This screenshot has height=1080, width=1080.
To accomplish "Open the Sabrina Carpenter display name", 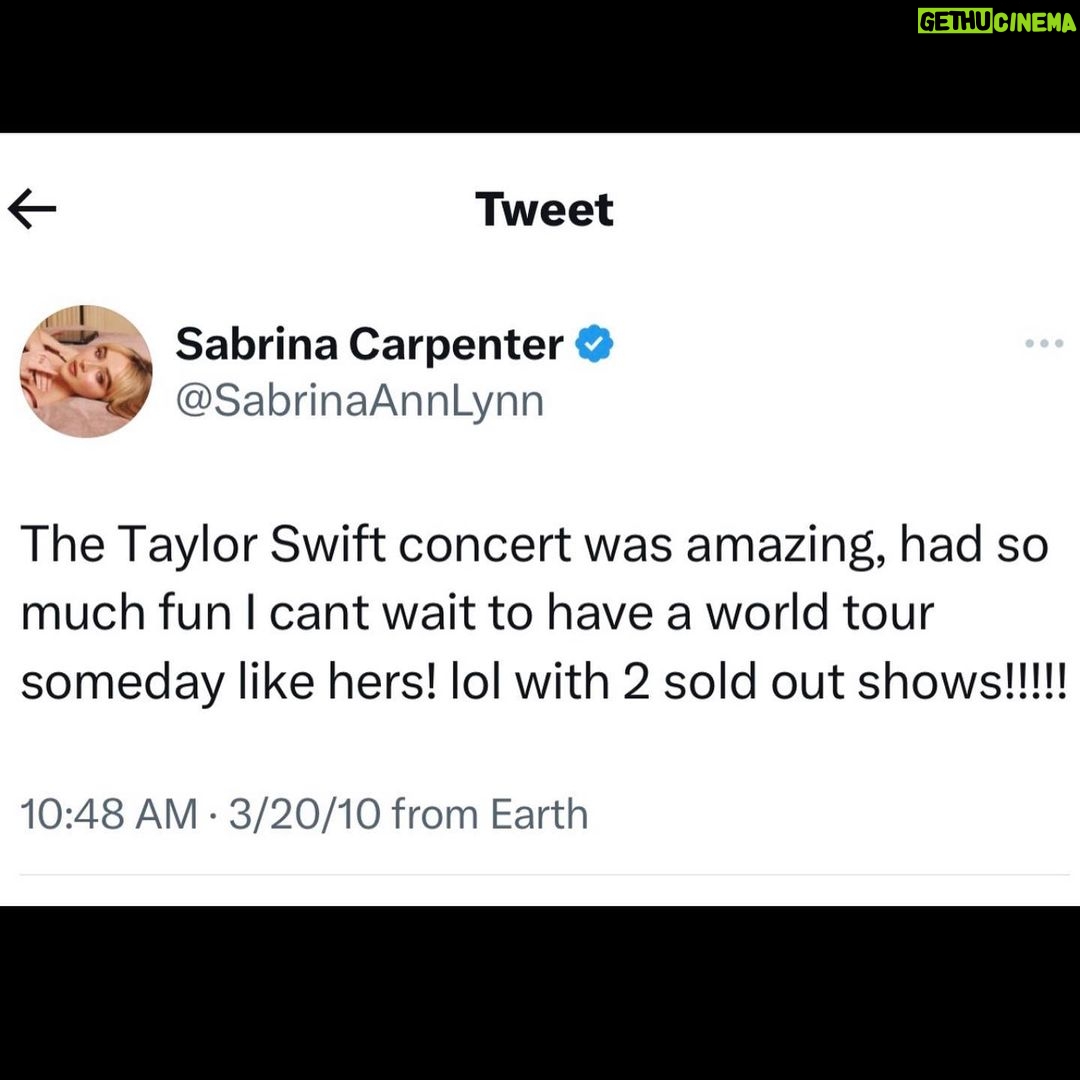I will pos(369,344).
